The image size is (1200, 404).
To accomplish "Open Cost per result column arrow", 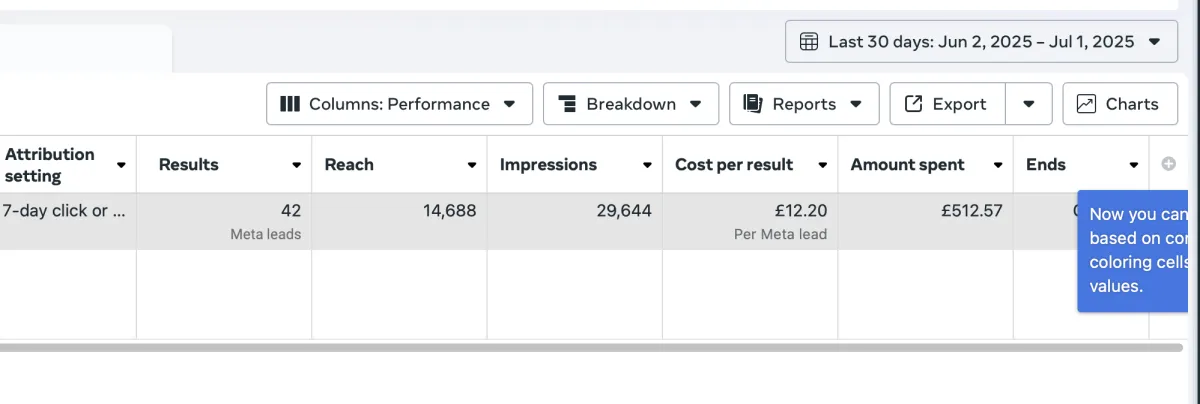I will (x=823, y=165).
